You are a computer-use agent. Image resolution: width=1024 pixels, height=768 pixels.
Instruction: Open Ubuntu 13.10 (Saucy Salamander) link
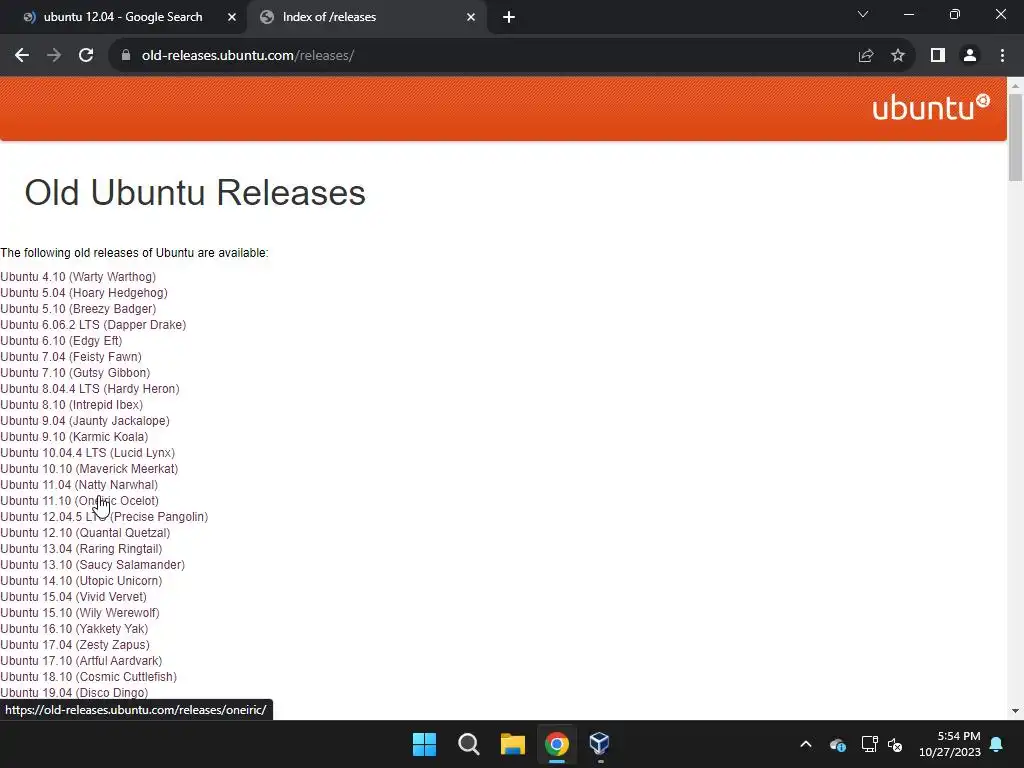93,565
